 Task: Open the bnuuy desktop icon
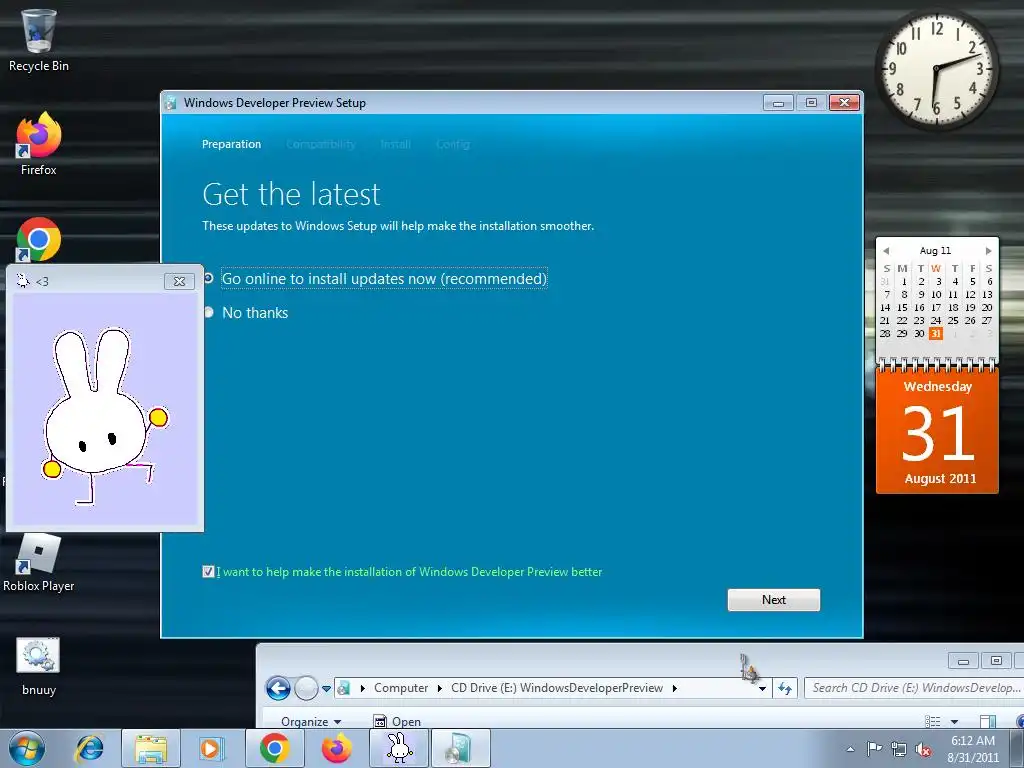point(39,666)
